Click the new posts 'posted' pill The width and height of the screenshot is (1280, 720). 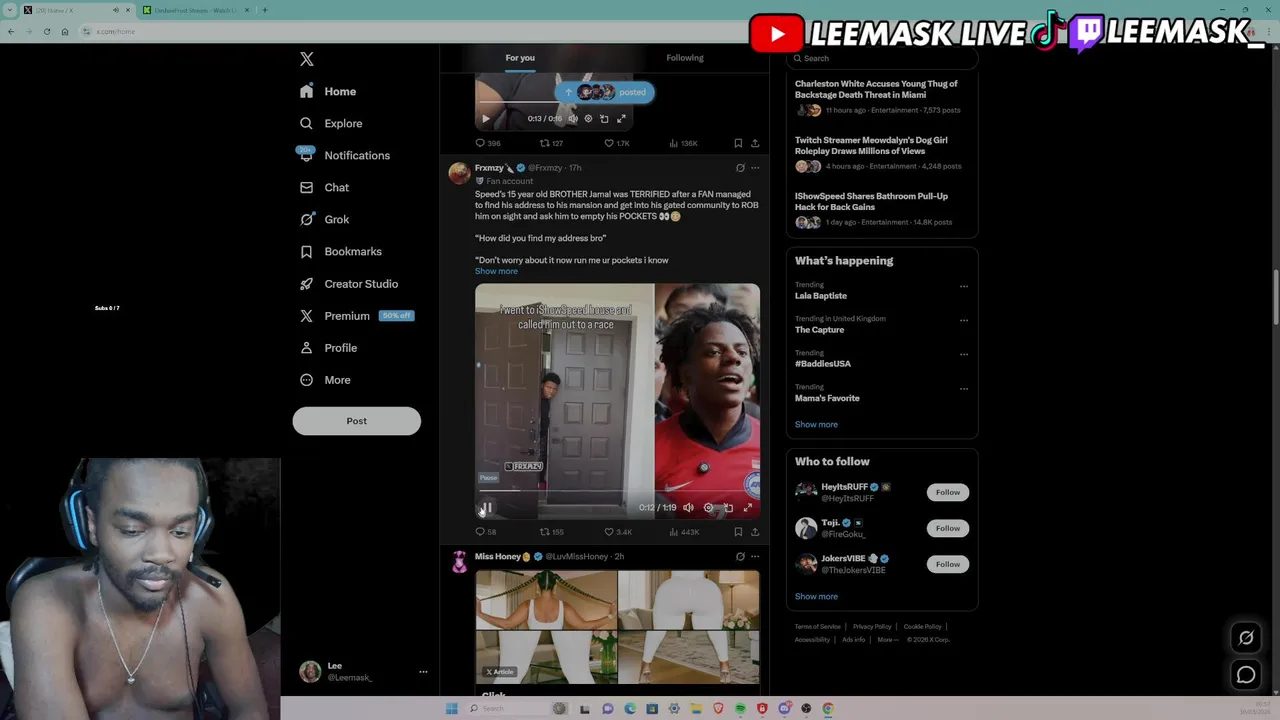tap(605, 92)
